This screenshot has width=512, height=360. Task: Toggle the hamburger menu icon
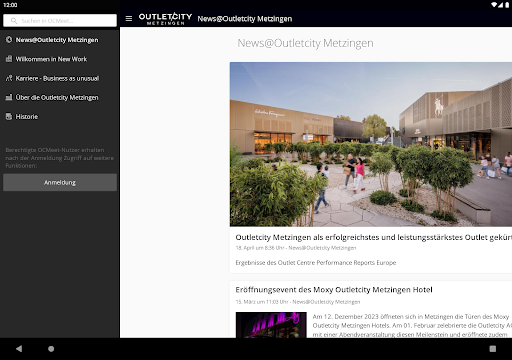(x=129, y=19)
